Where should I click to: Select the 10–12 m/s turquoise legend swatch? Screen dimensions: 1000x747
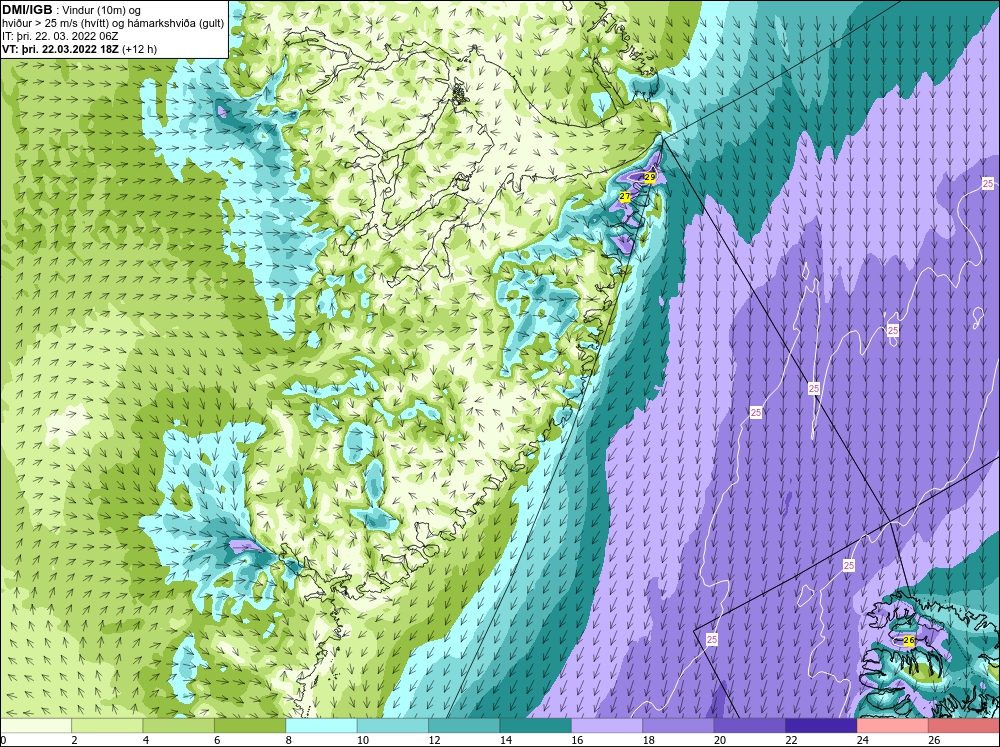[x=393, y=725]
